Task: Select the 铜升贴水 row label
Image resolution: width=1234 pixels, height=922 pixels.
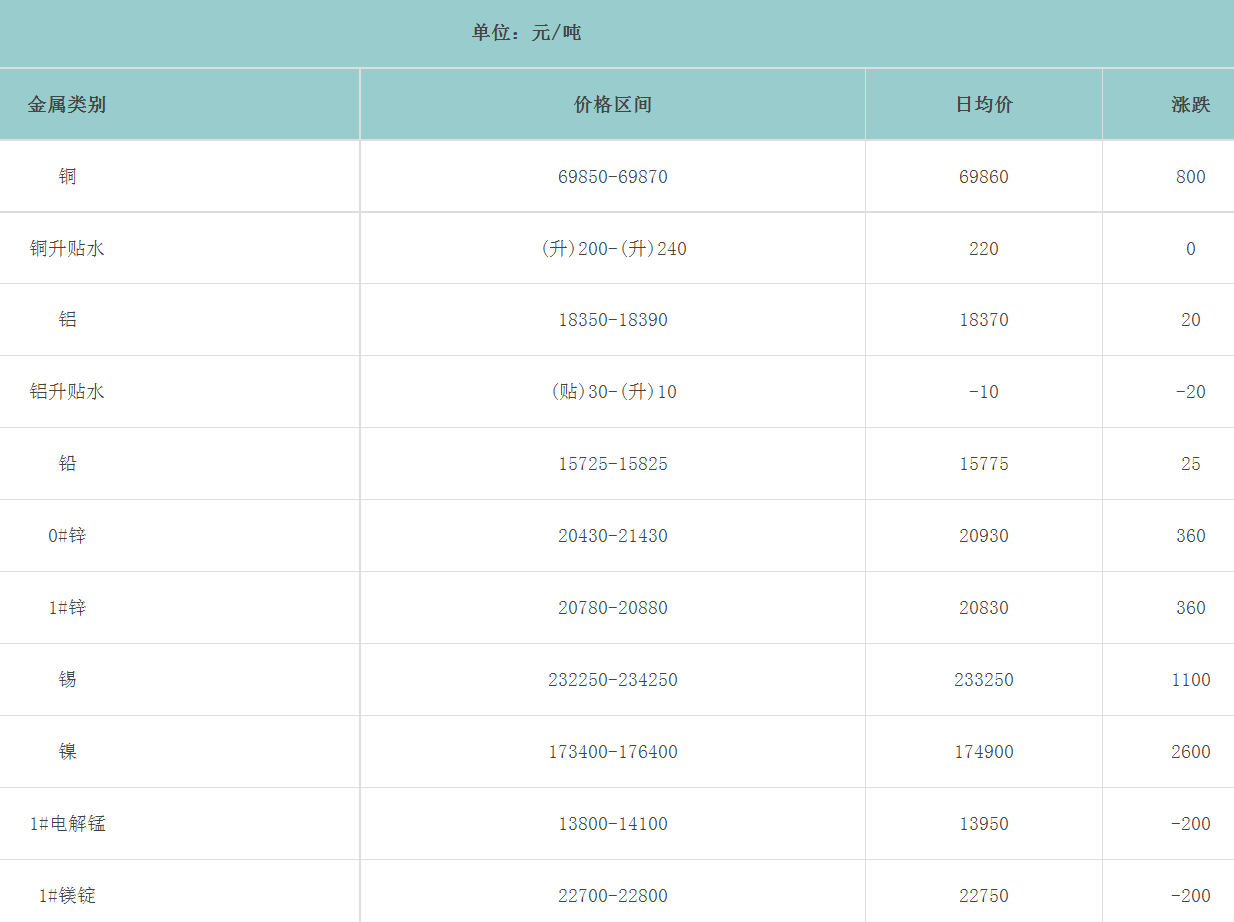Action: pos(67,249)
